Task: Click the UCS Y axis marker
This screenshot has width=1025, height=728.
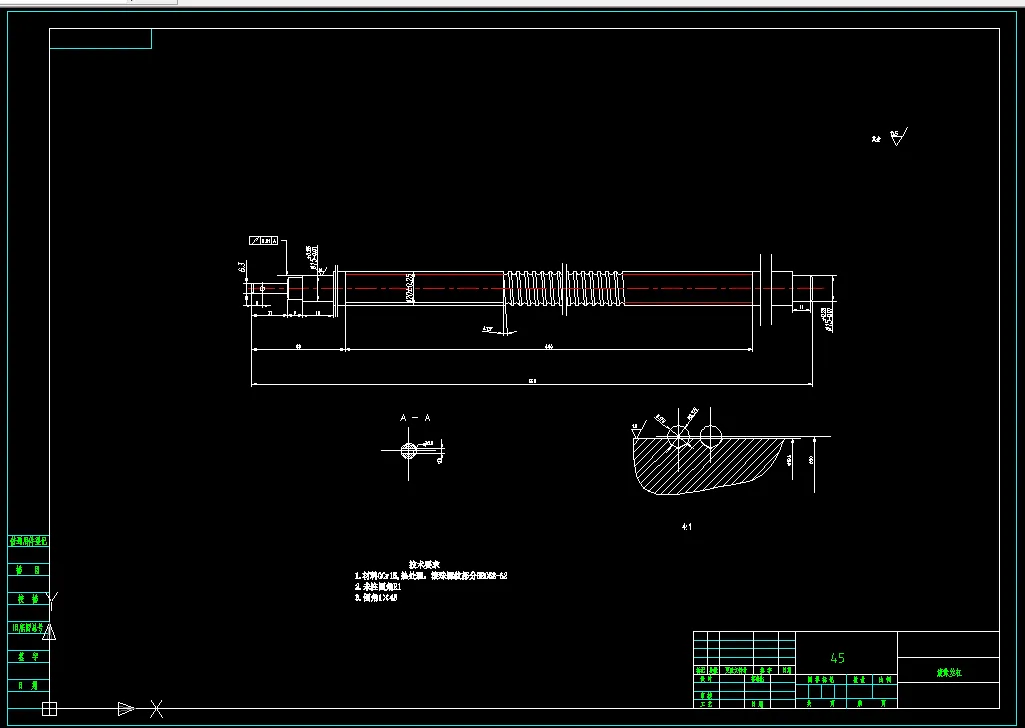Action: [x=52, y=600]
